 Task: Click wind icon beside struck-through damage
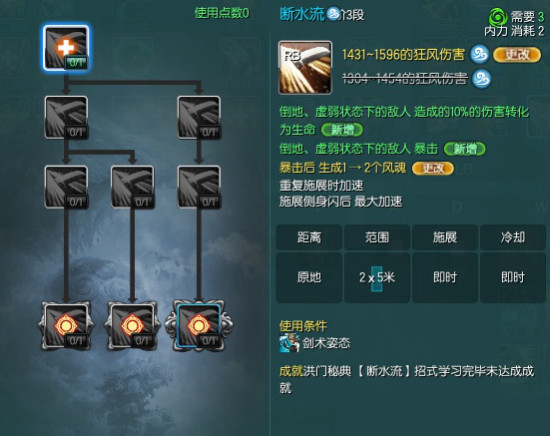[481, 79]
